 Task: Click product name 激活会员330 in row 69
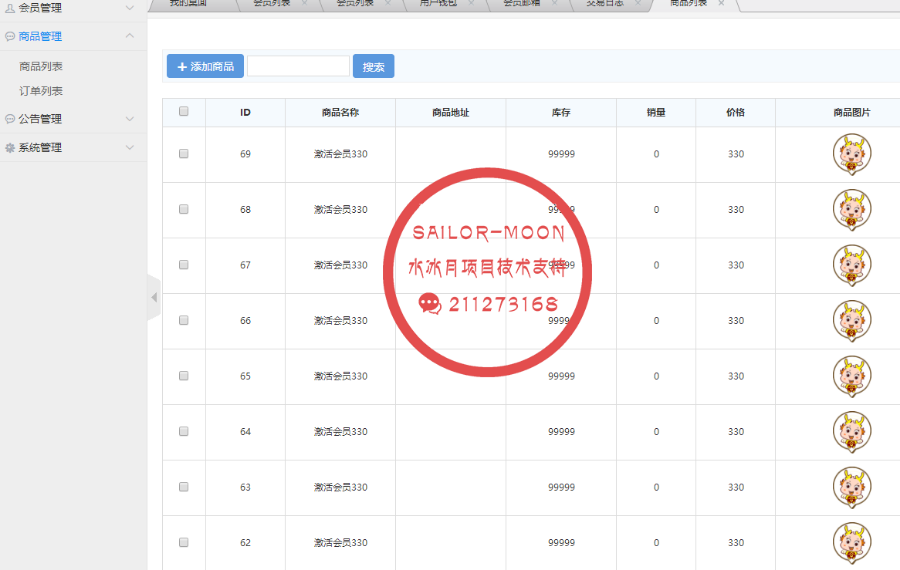tap(340, 154)
